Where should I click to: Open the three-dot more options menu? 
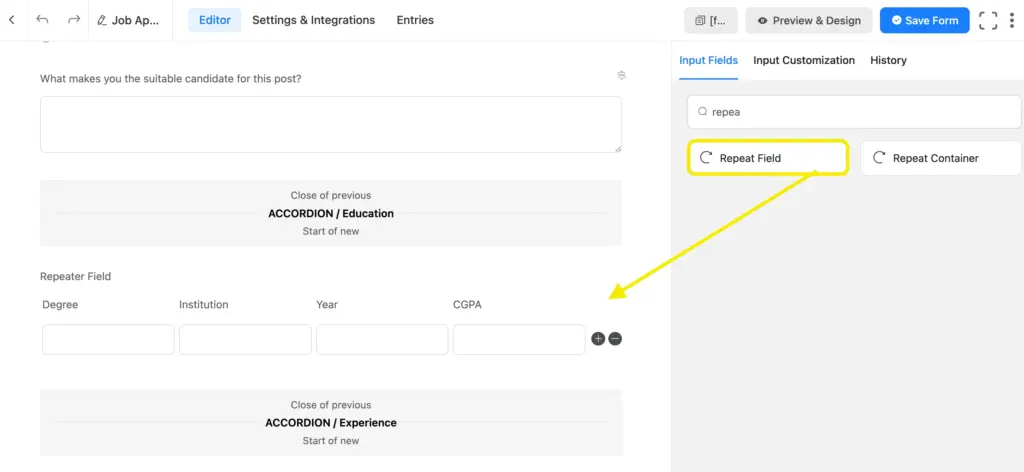1013,20
